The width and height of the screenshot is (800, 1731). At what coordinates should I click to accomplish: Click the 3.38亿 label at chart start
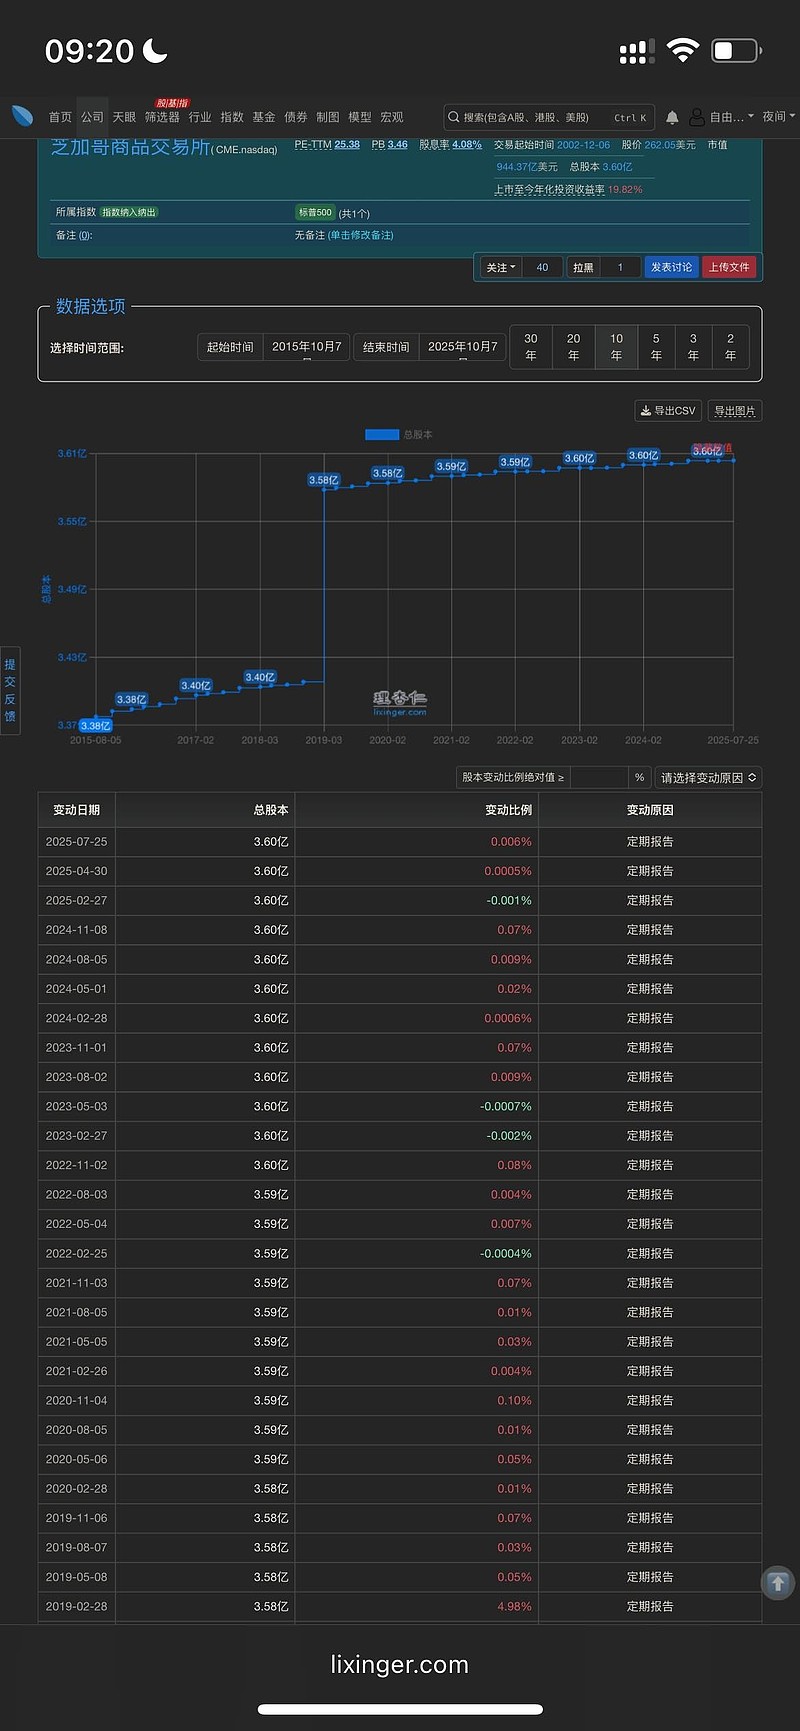click(95, 725)
